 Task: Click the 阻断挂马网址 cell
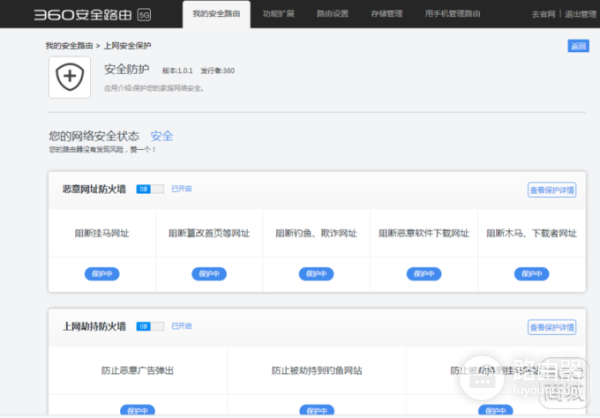tap(102, 233)
